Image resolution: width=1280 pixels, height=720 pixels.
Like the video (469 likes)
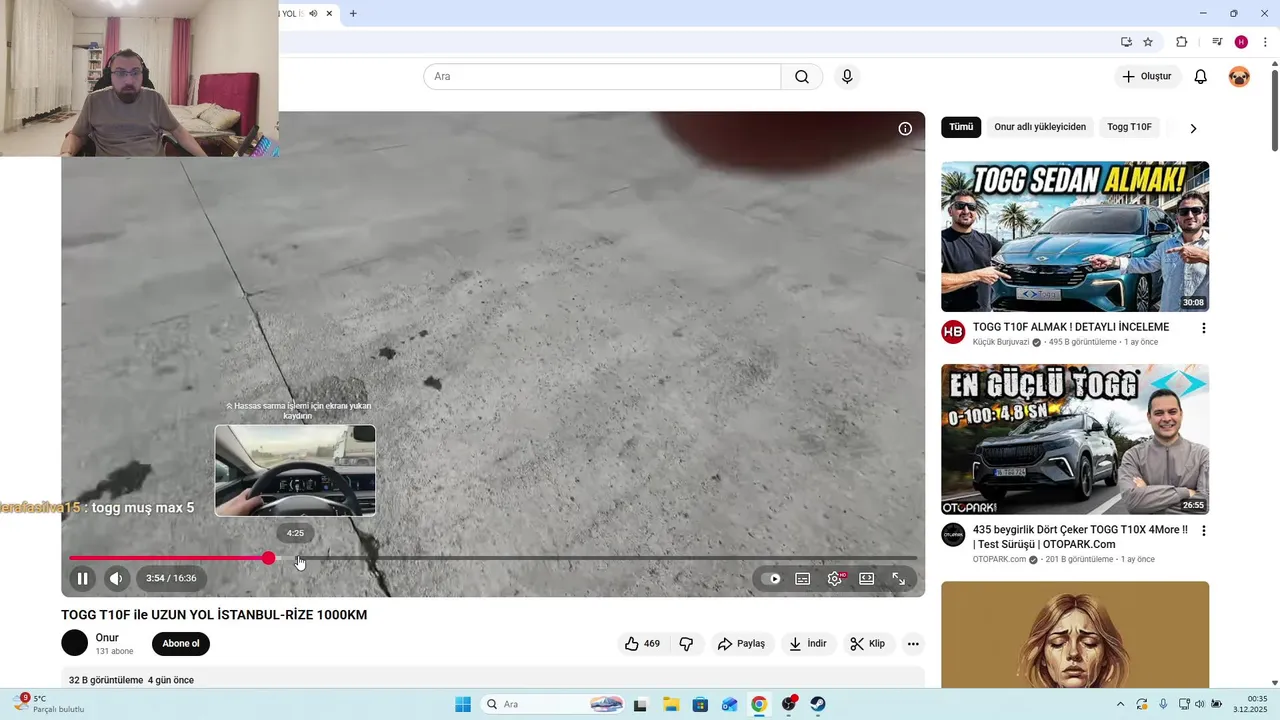(x=642, y=644)
